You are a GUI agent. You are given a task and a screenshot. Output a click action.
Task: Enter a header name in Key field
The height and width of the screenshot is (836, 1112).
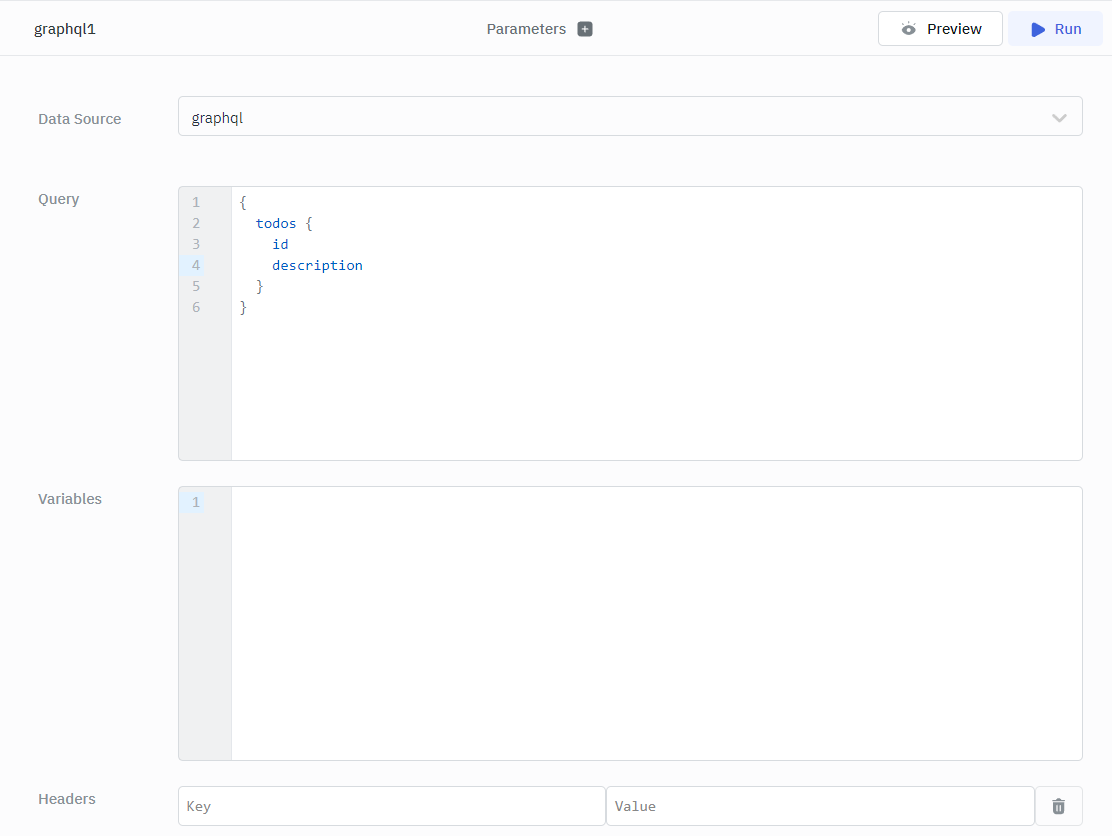391,806
